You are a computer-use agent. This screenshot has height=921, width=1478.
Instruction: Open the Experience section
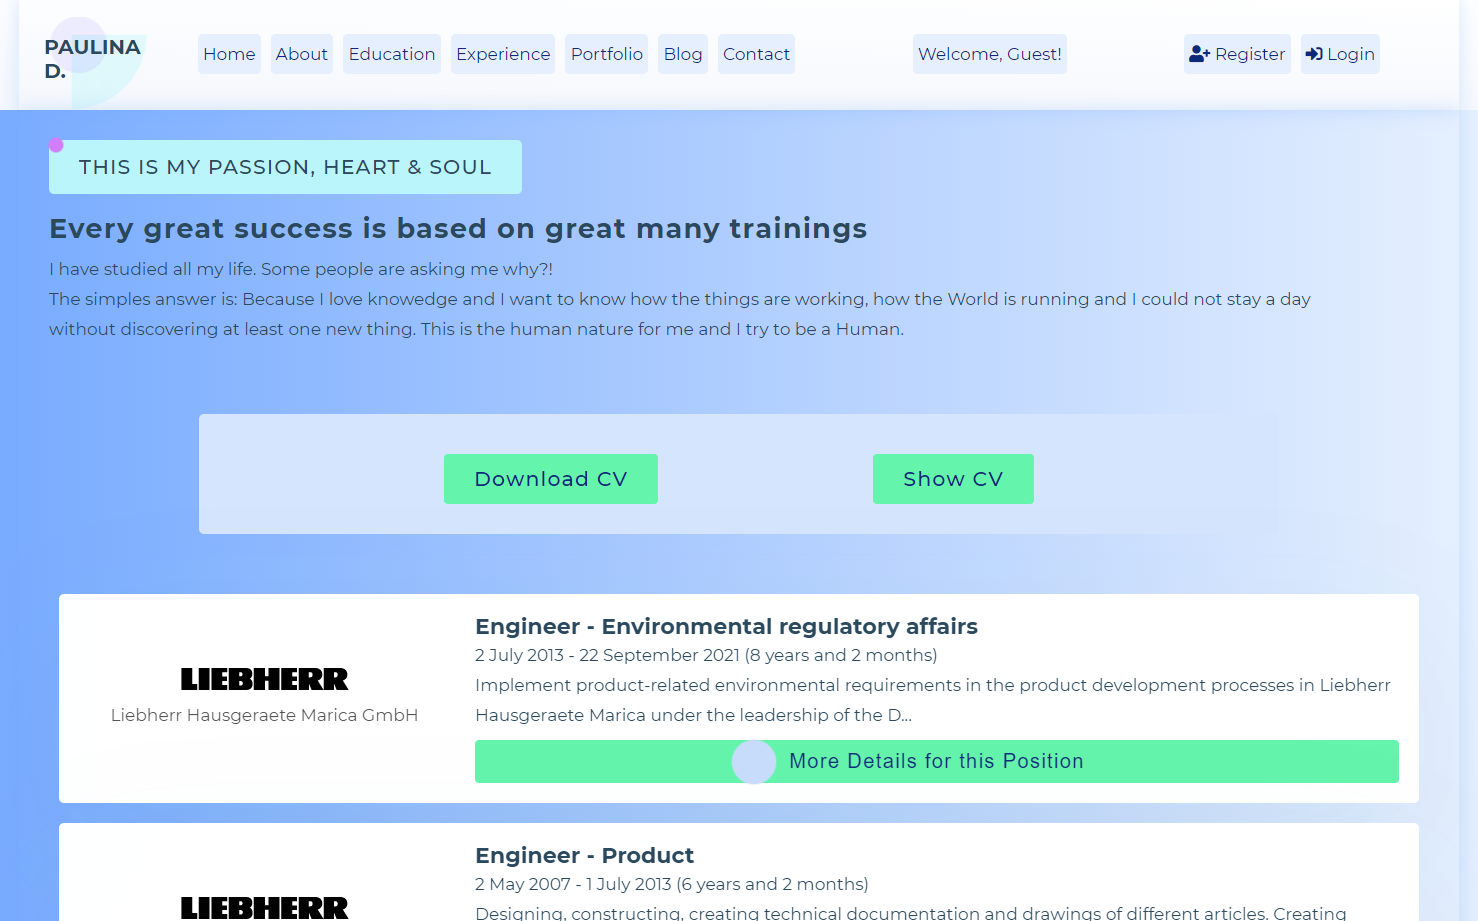tap(502, 54)
